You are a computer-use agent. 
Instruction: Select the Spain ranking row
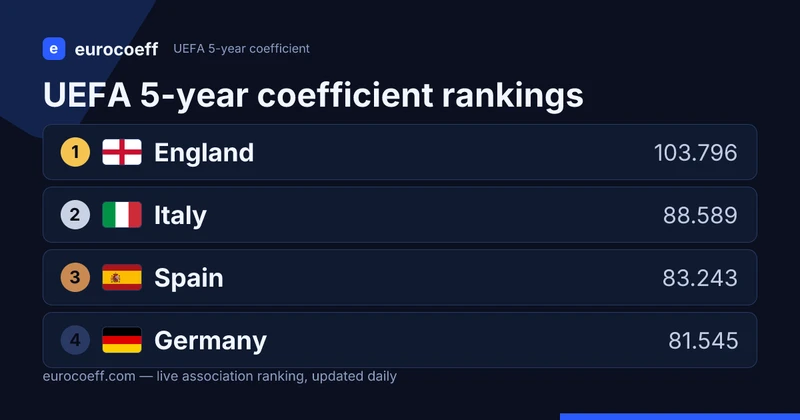[399, 278]
